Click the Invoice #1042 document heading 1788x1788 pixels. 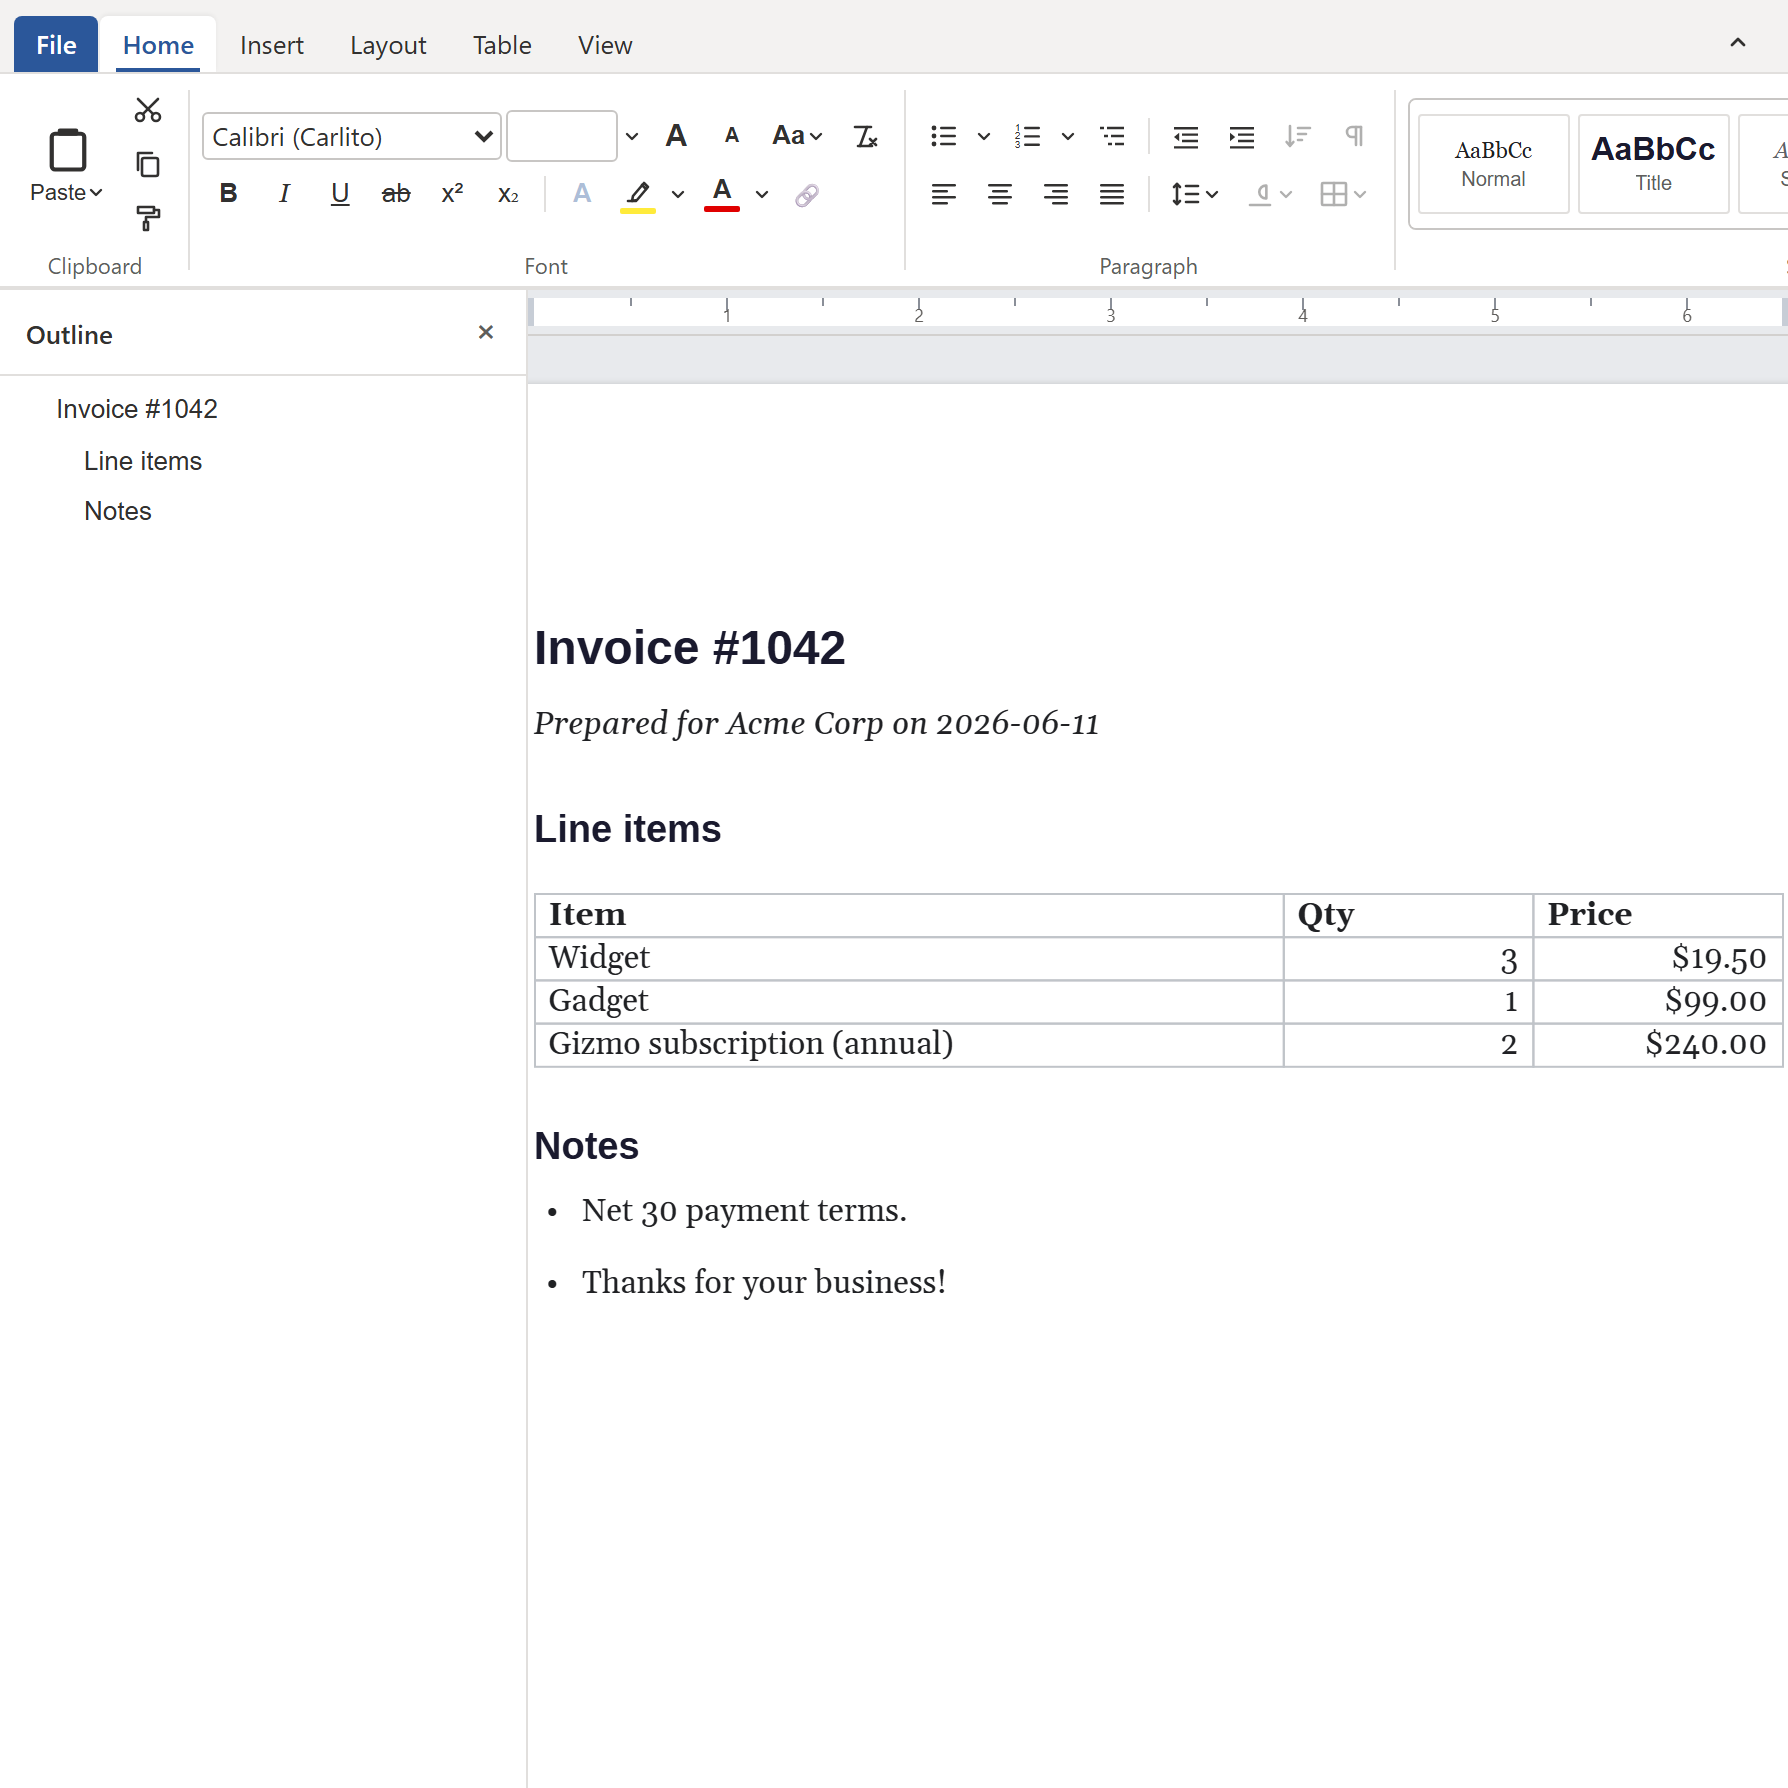(690, 648)
